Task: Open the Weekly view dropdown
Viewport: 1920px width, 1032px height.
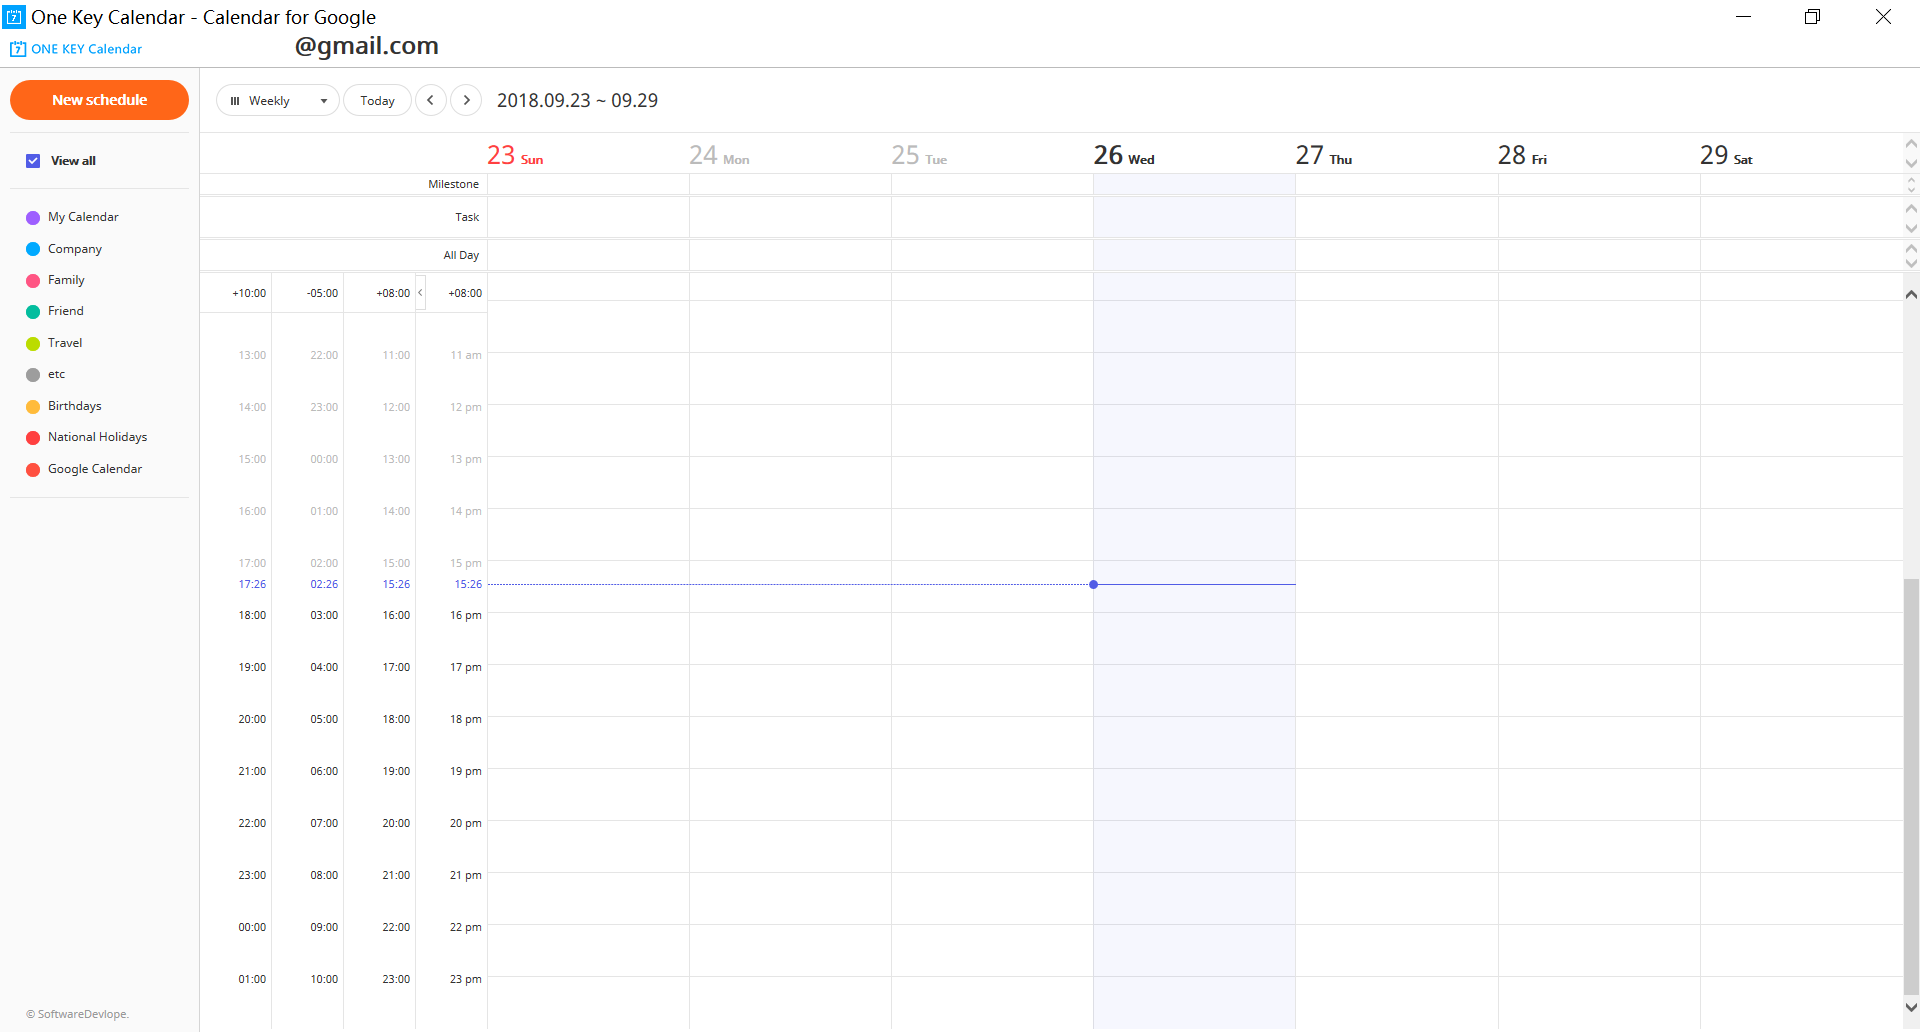Action: click(x=278, y=100)
